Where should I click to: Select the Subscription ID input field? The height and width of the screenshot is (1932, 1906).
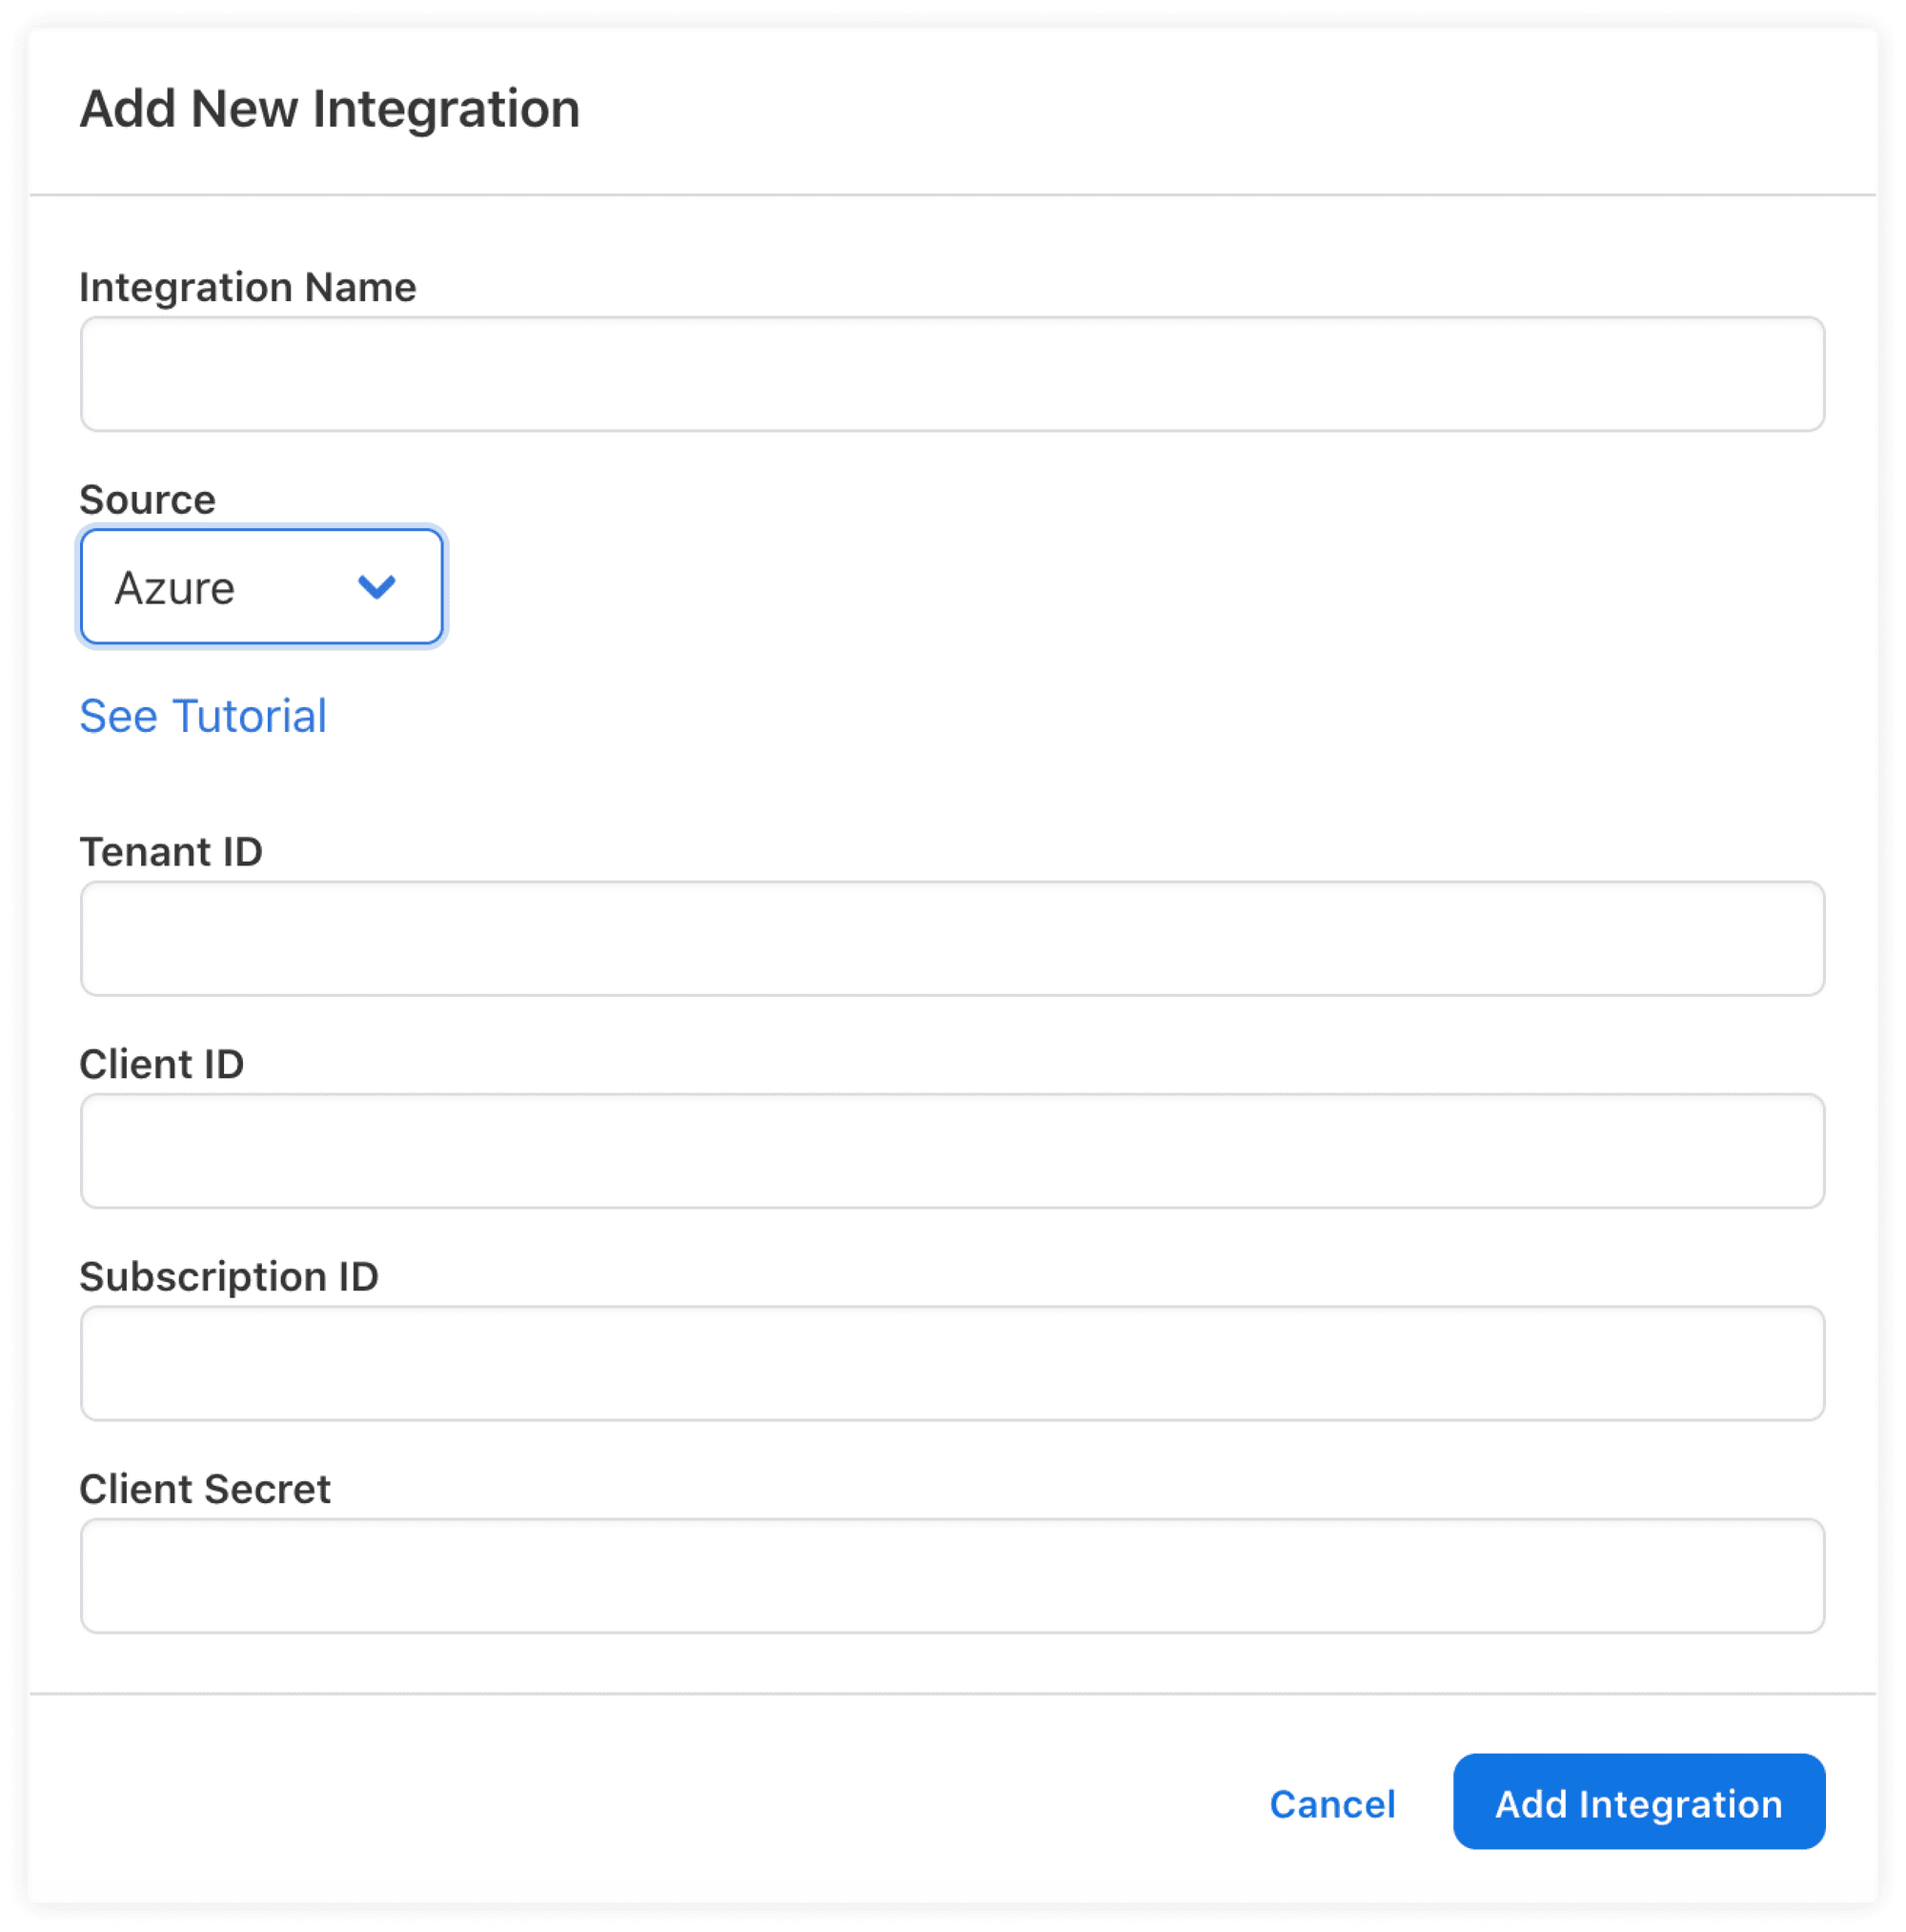950,1363
